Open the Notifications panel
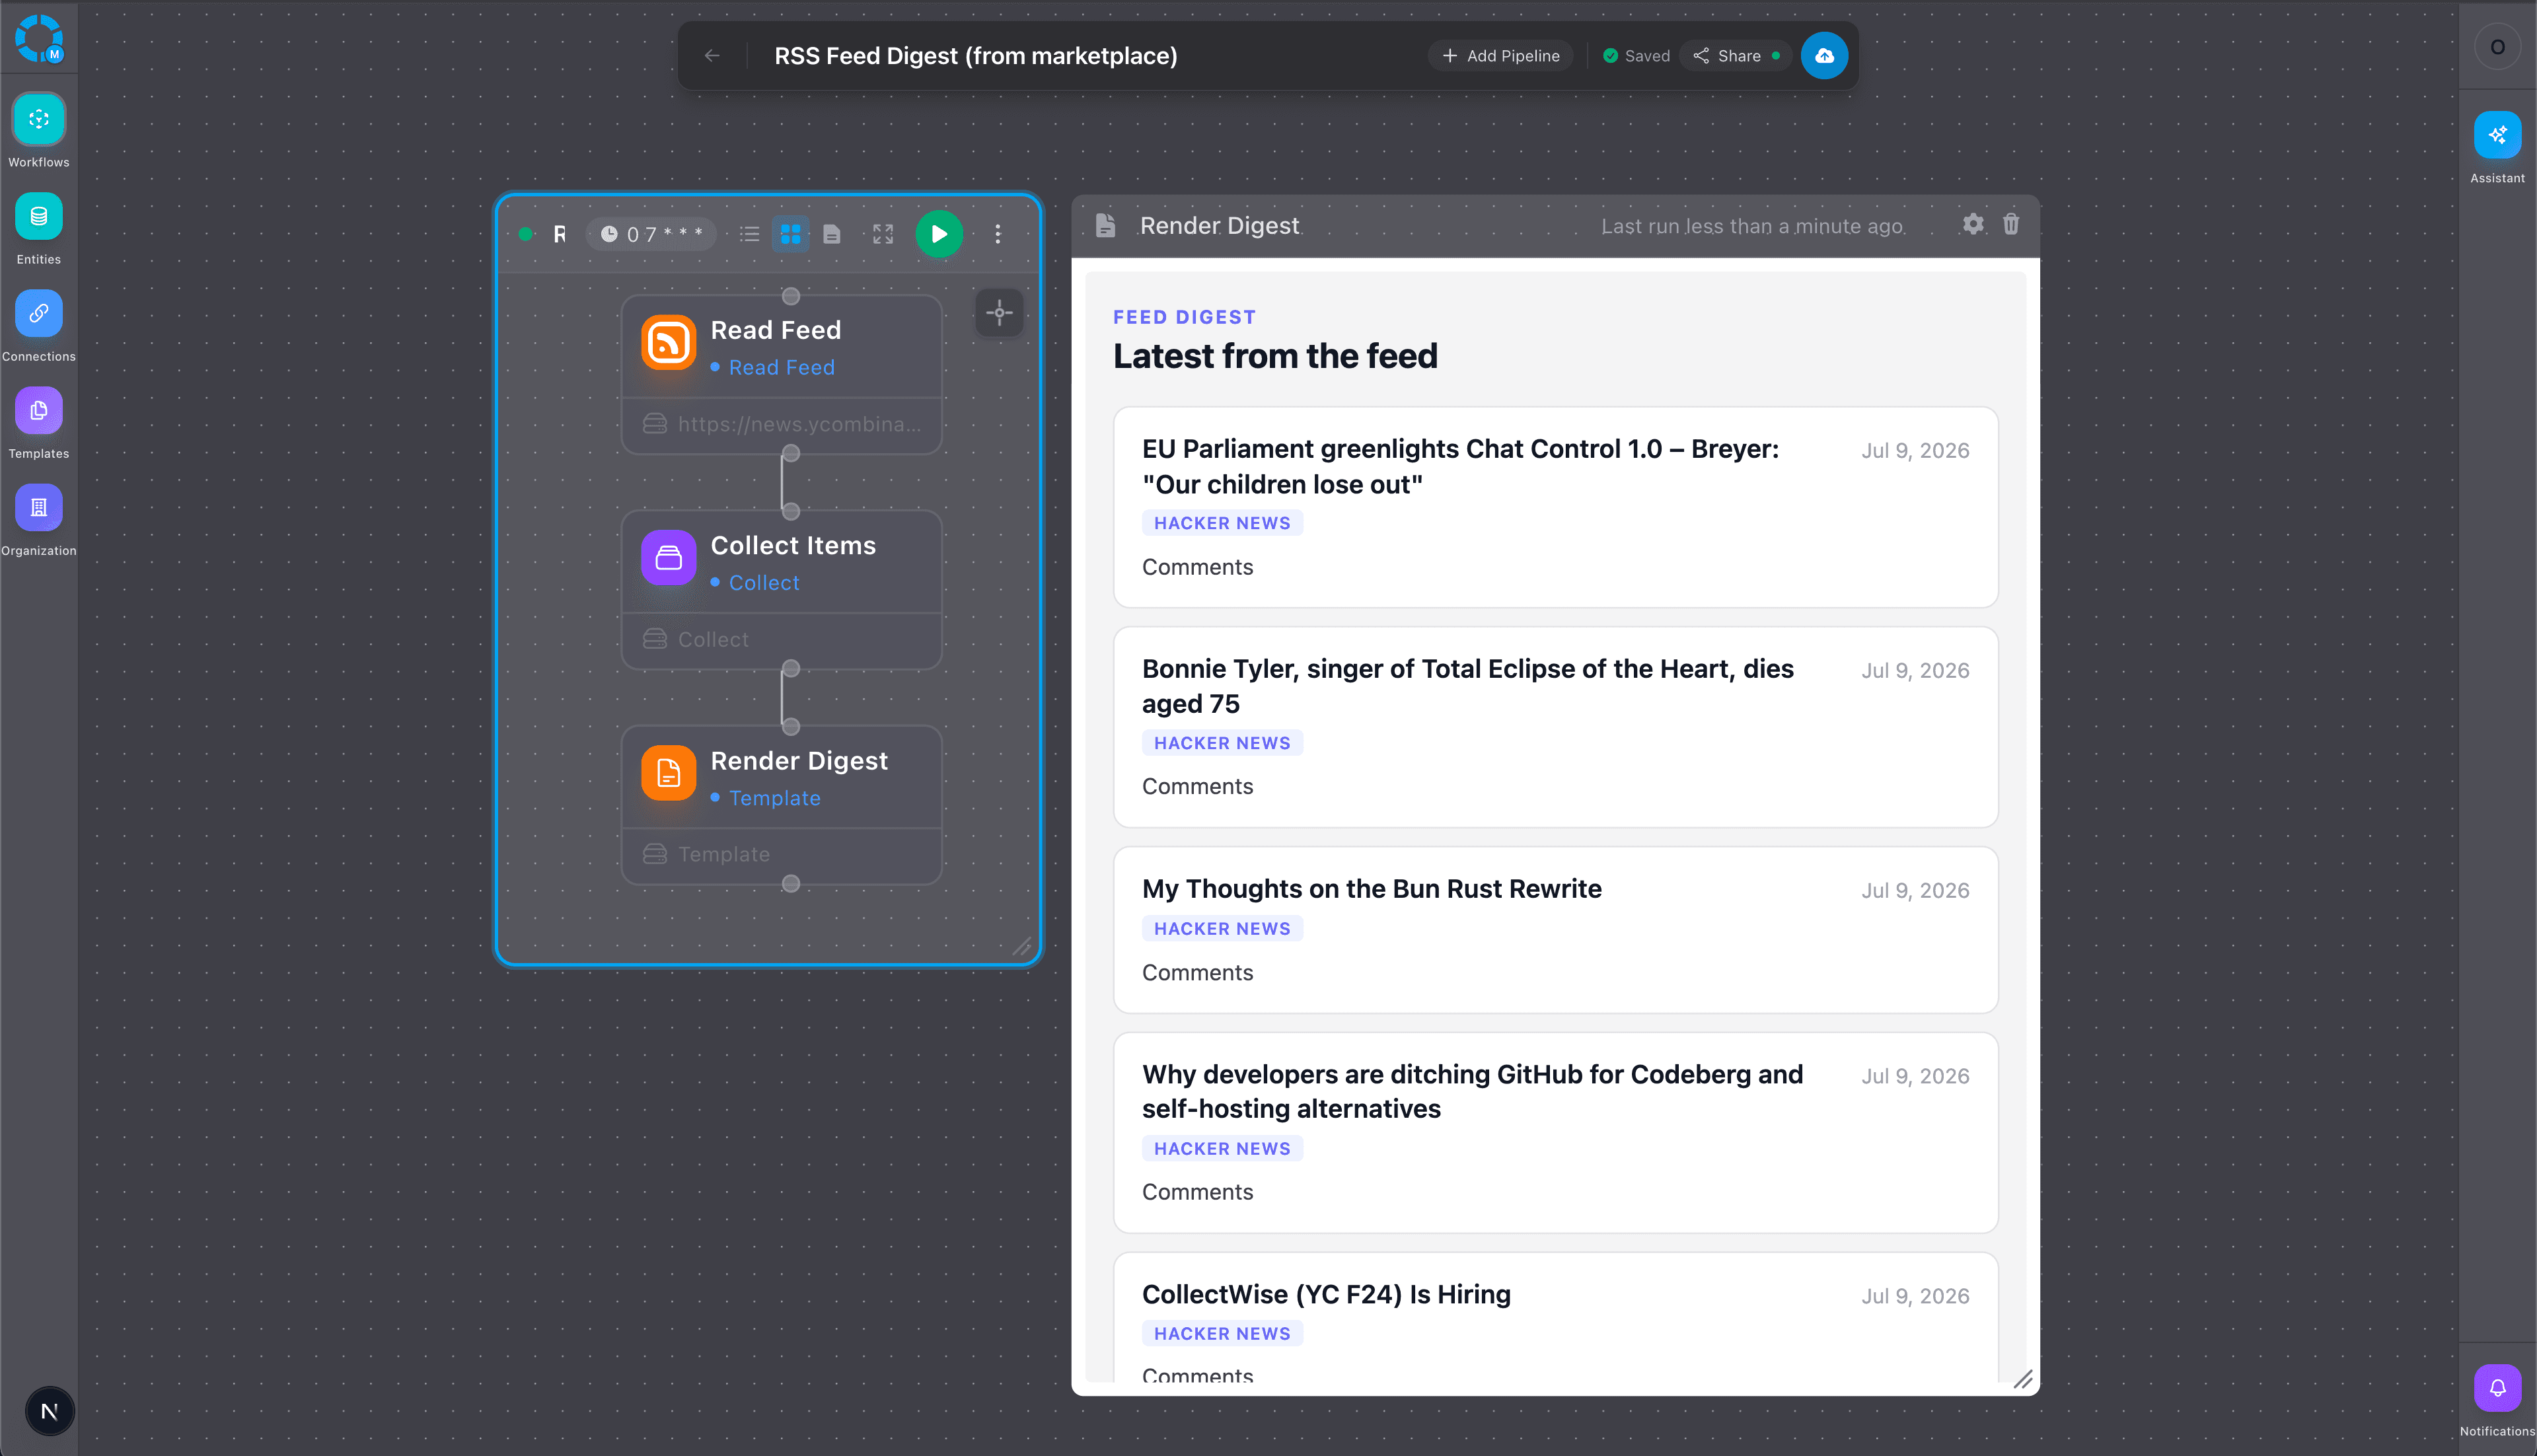The image size is (2537, 1456). 2497,1388
